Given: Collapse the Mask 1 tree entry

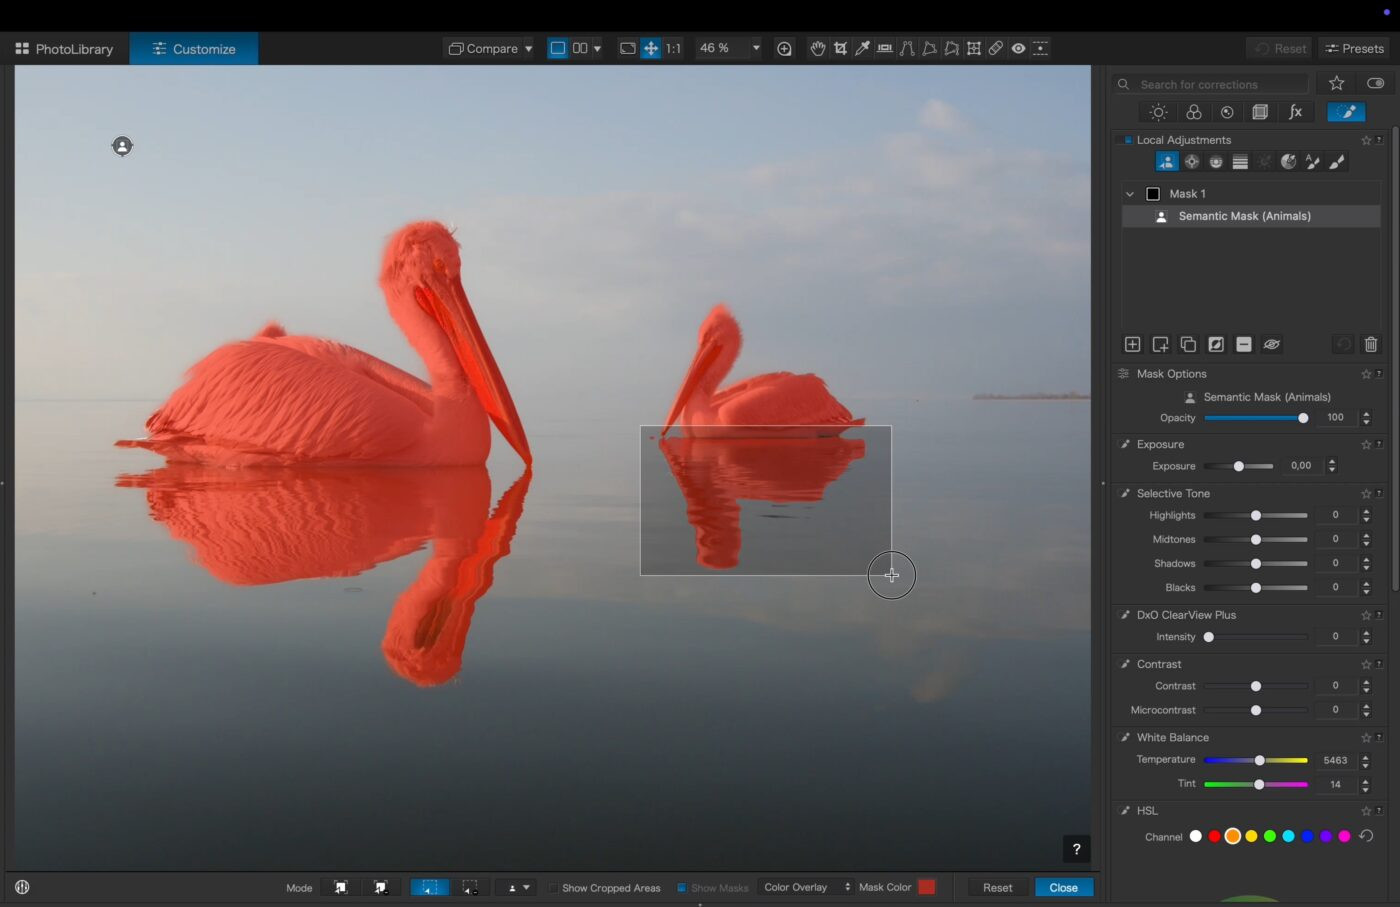Looking at the screenshot, I should pyautogui.click(x=1130, y=194).
